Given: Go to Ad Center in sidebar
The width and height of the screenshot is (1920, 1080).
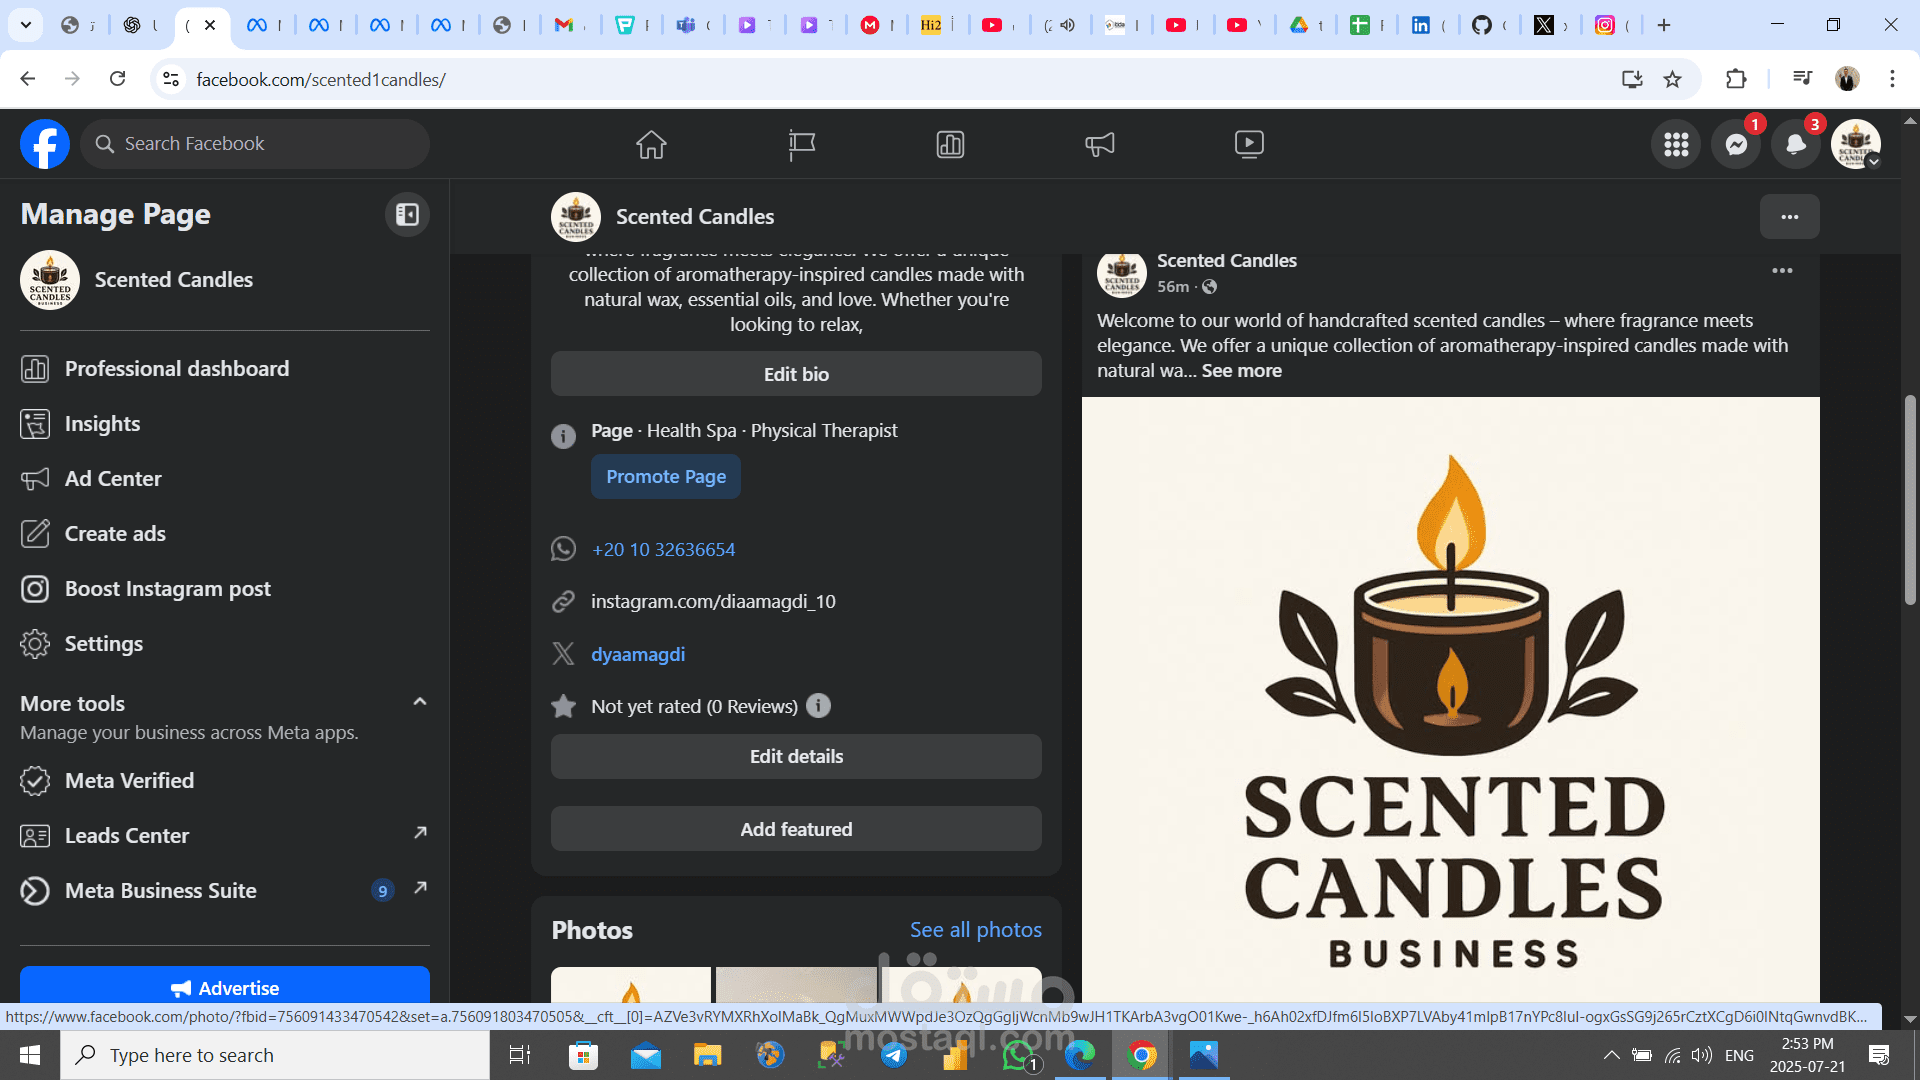Looking at the screenshot, I should tap(225, 479).
